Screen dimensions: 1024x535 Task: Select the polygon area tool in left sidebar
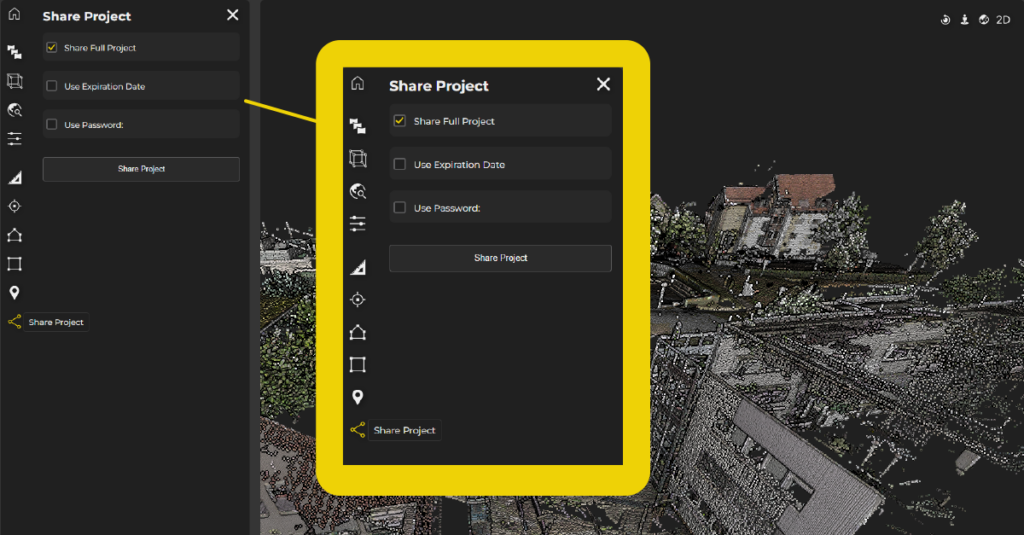(x=14, y=235)
